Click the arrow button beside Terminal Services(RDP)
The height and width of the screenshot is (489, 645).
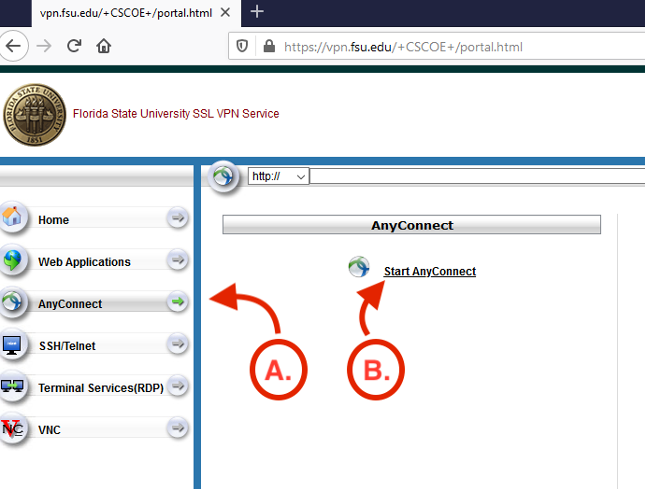point(177,386)
